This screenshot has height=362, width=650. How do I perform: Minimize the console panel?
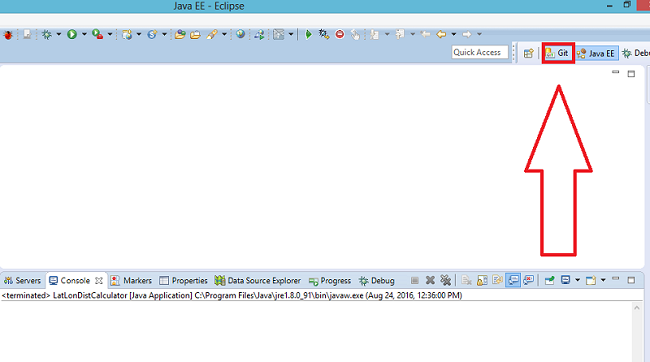[616, 279]
